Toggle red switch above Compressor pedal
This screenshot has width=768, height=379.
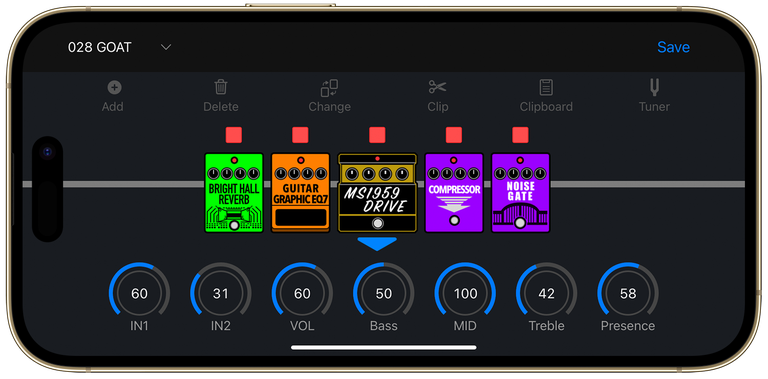454,135
